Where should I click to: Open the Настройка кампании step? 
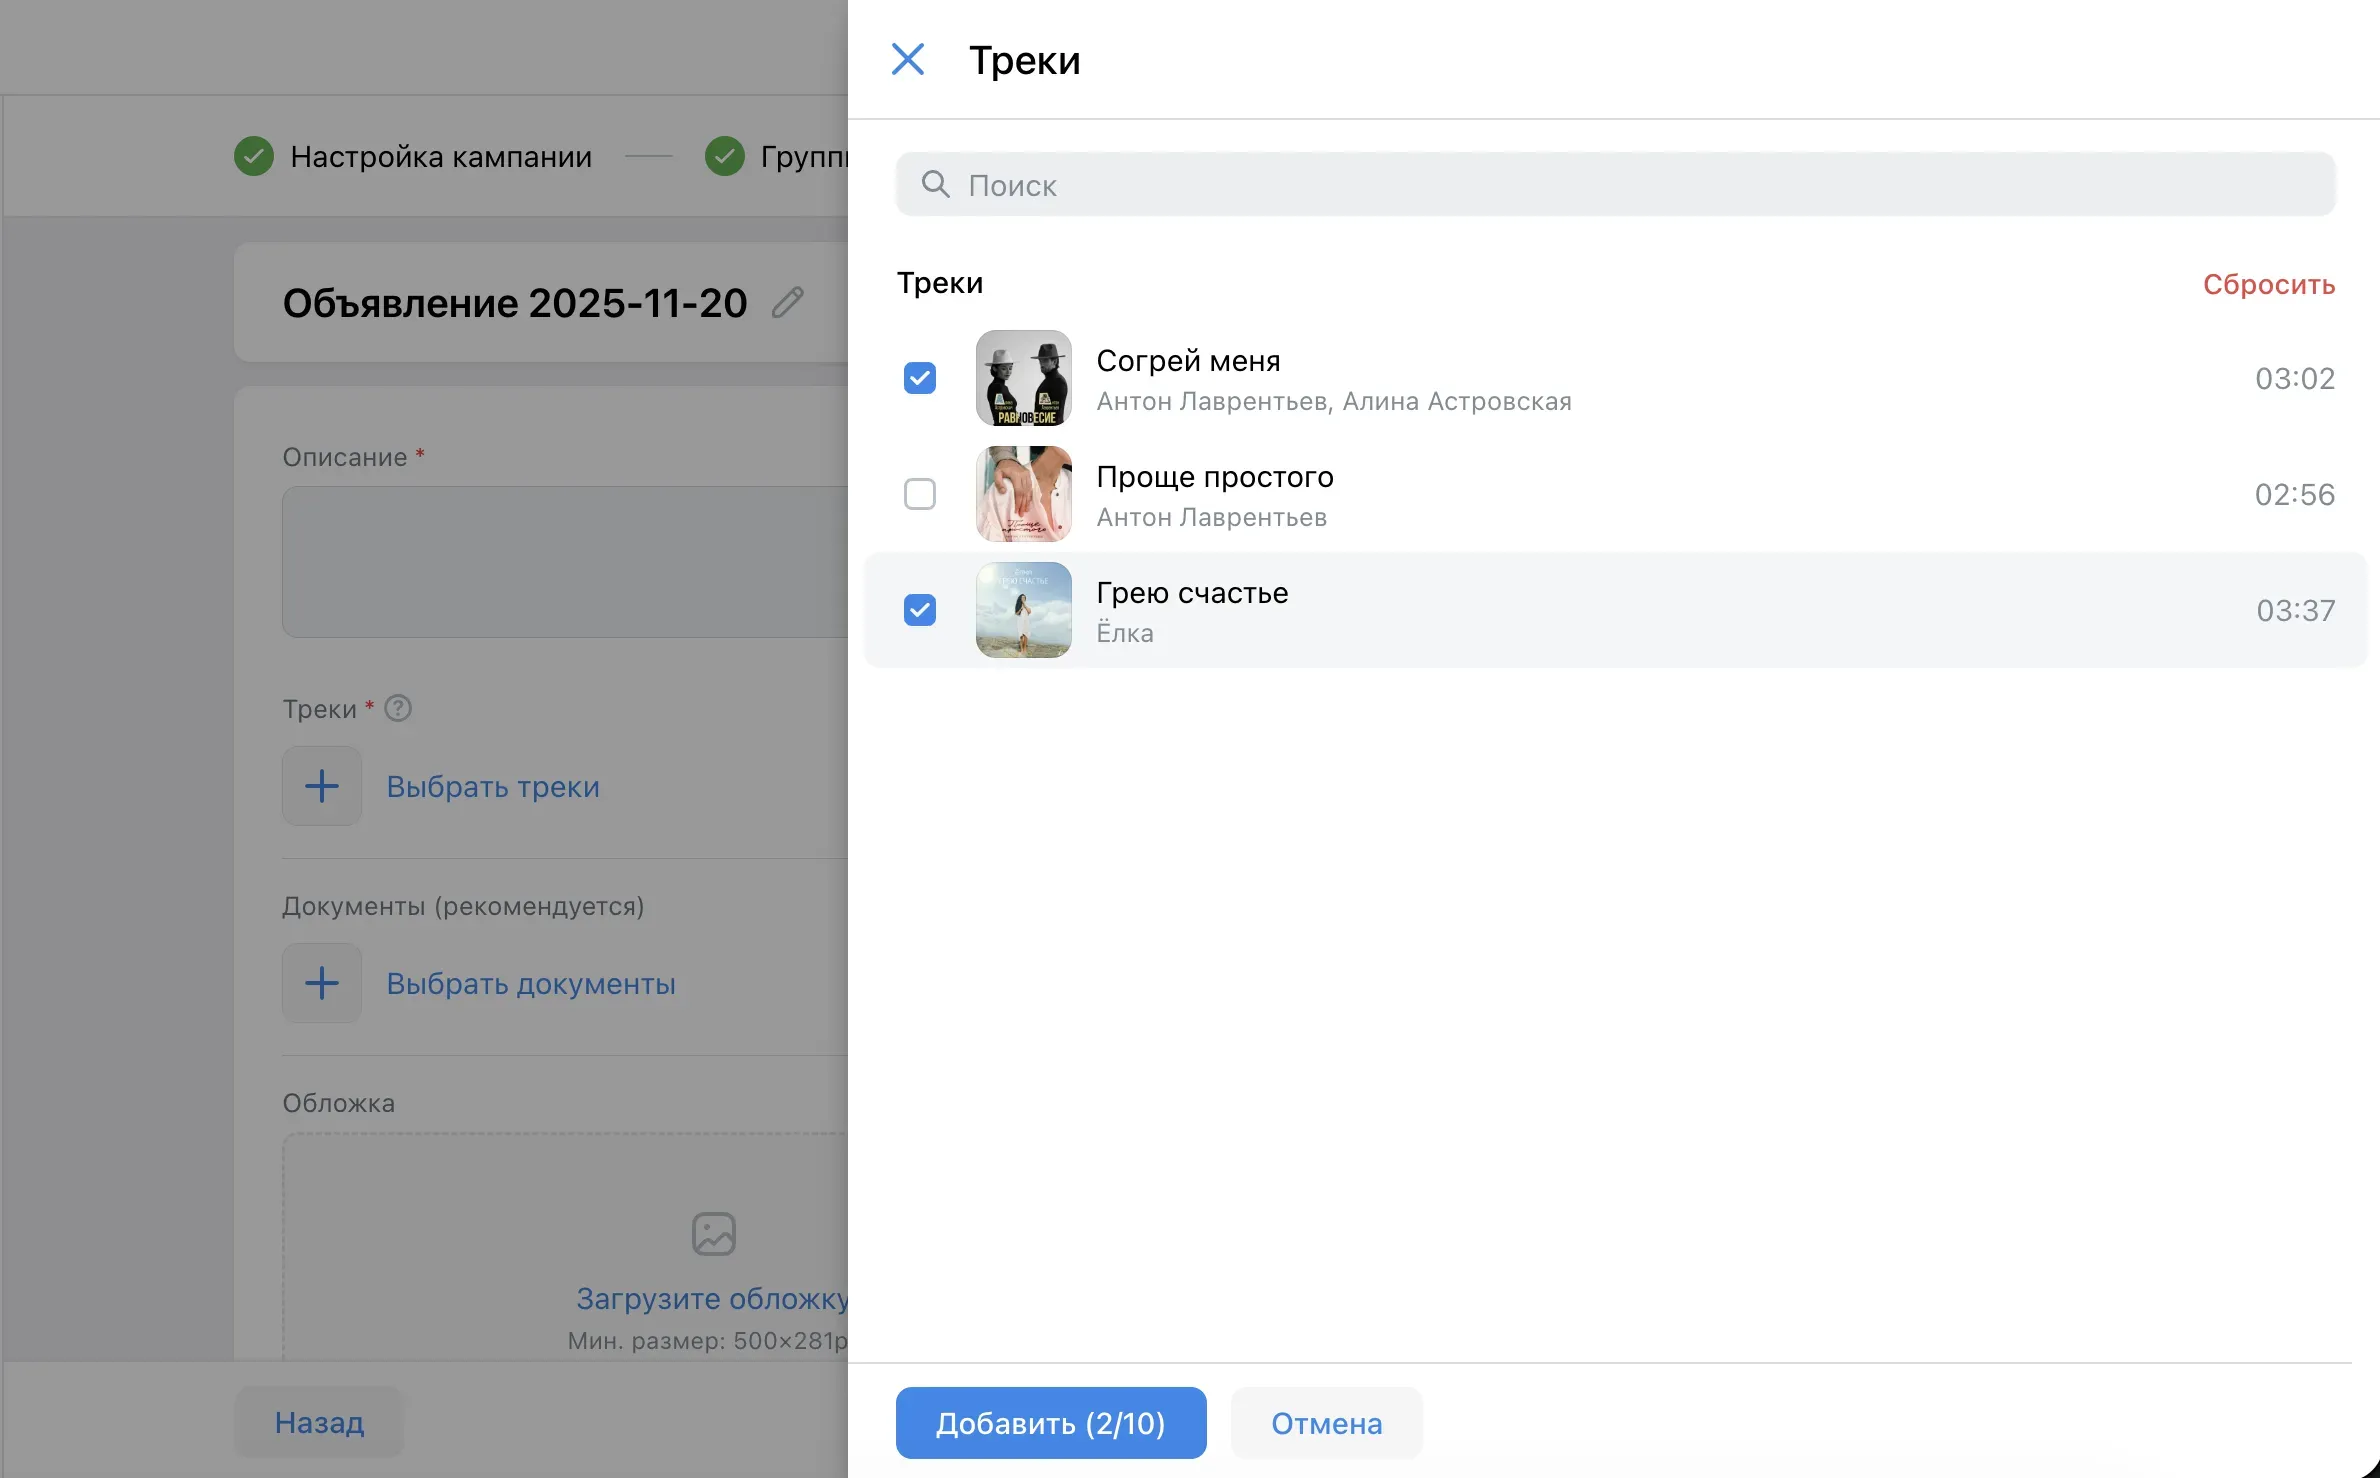[440, 157]
